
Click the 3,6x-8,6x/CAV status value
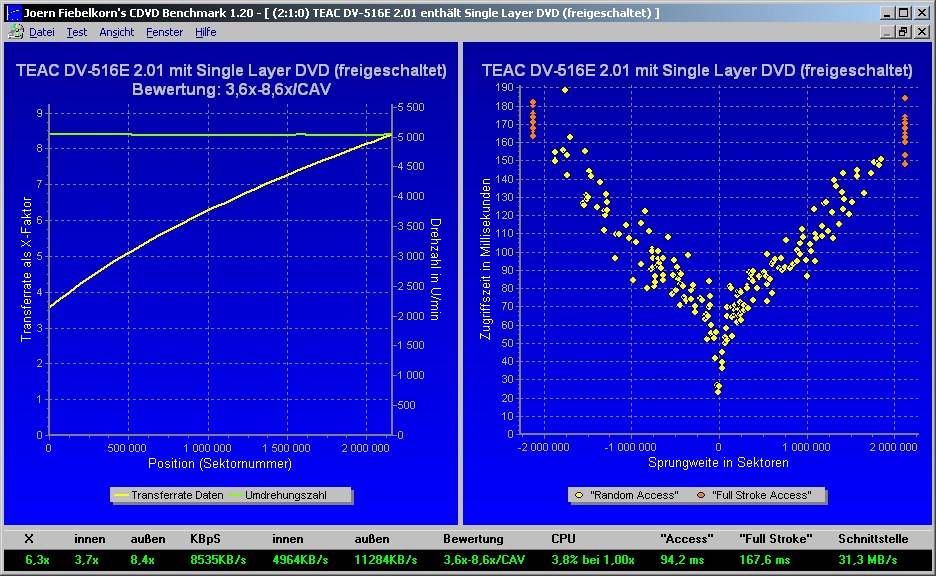tap(484, 560)
